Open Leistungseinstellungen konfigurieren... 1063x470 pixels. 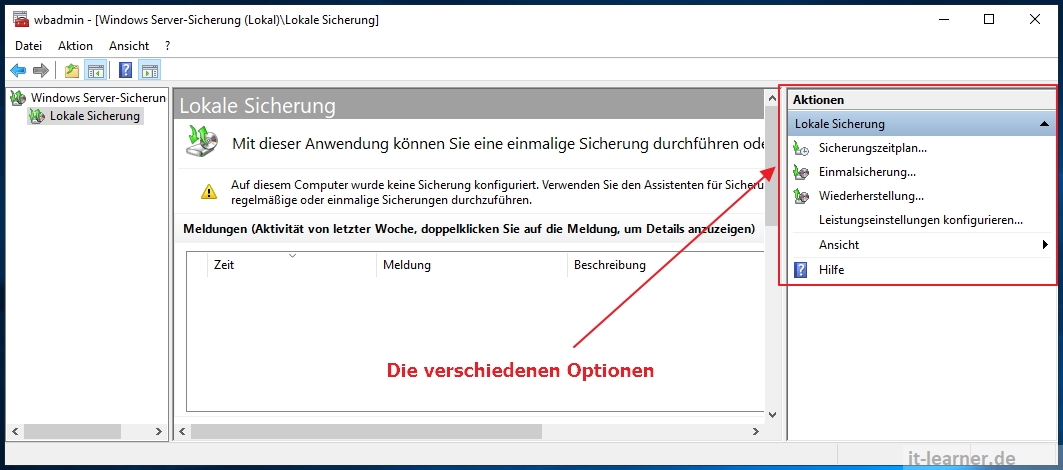(x=921, y=220)
